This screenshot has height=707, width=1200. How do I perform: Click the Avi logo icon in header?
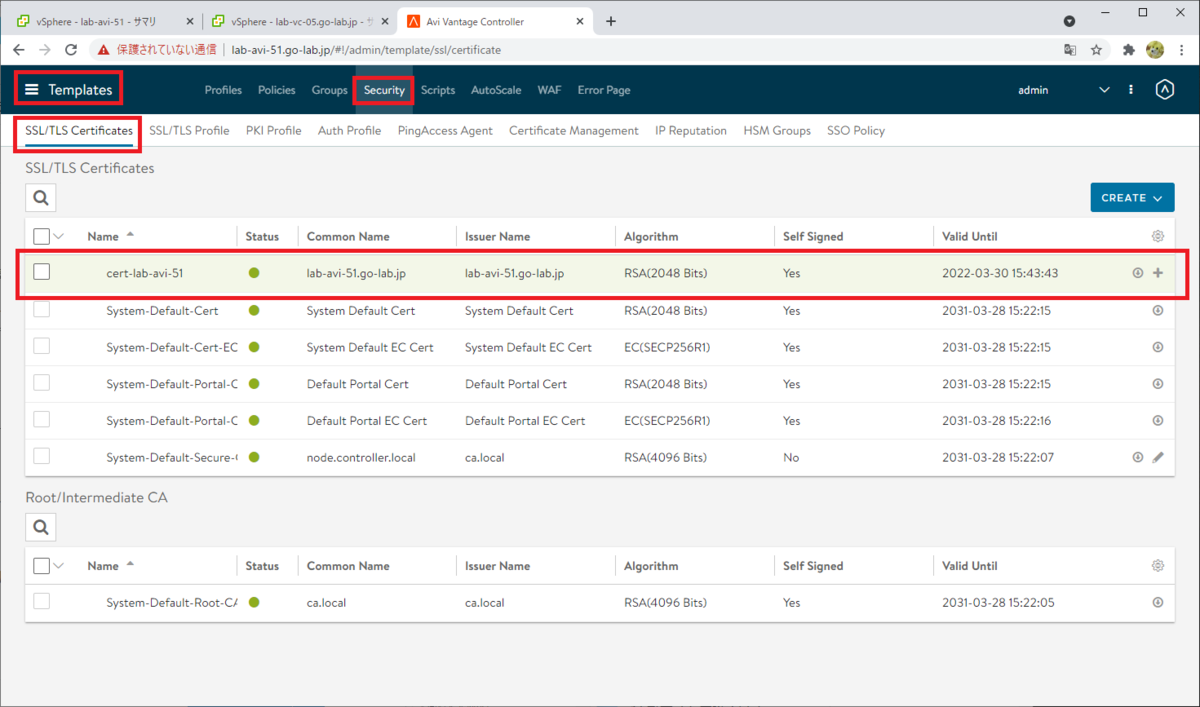click(1164, 90)
